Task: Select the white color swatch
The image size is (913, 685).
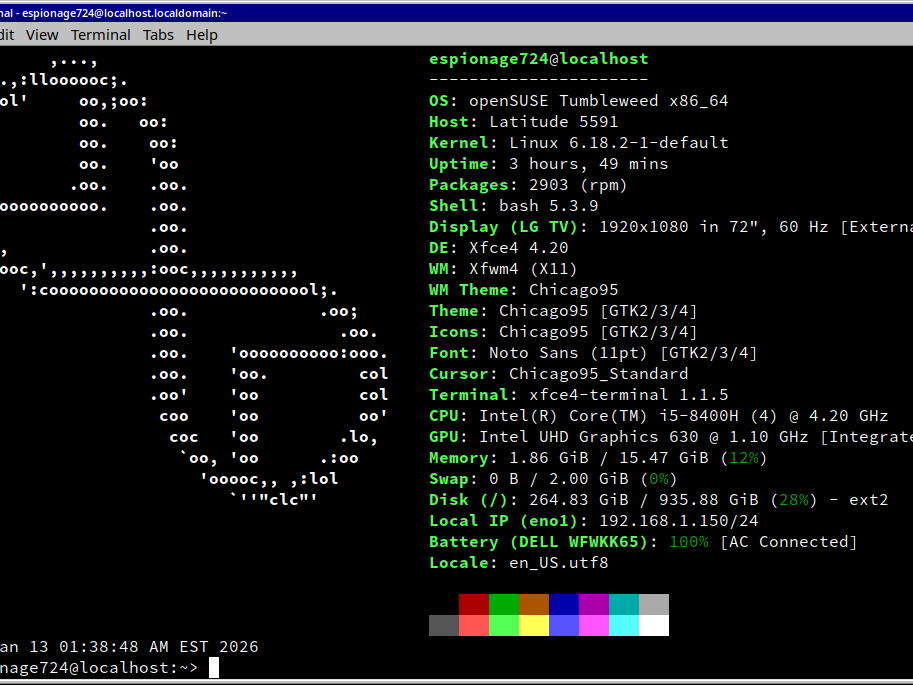Action: pos(652,625)
